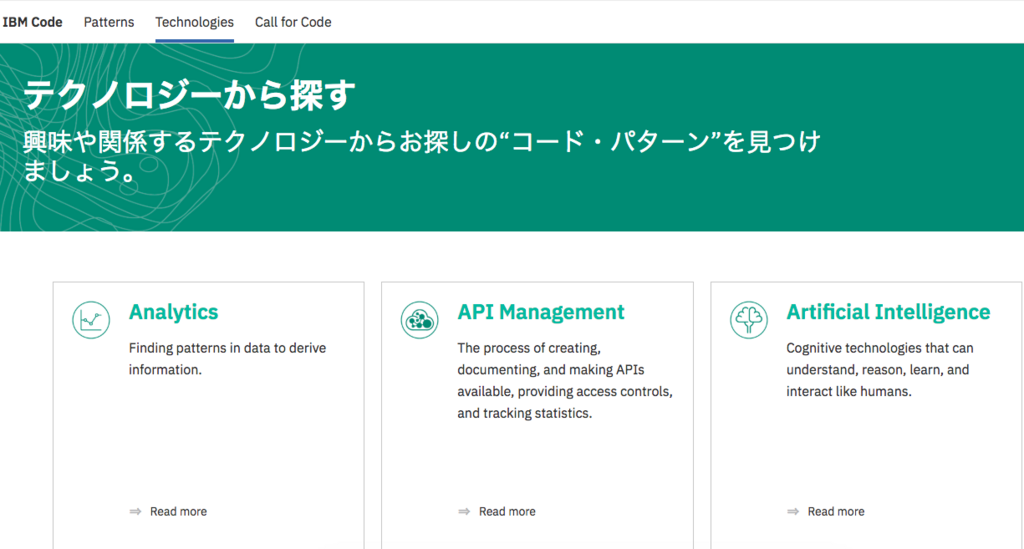Screen dimensions: 1024x549
Task: Click the arrow icon beside Analytics Read more
Action: [x=135, y=512]
